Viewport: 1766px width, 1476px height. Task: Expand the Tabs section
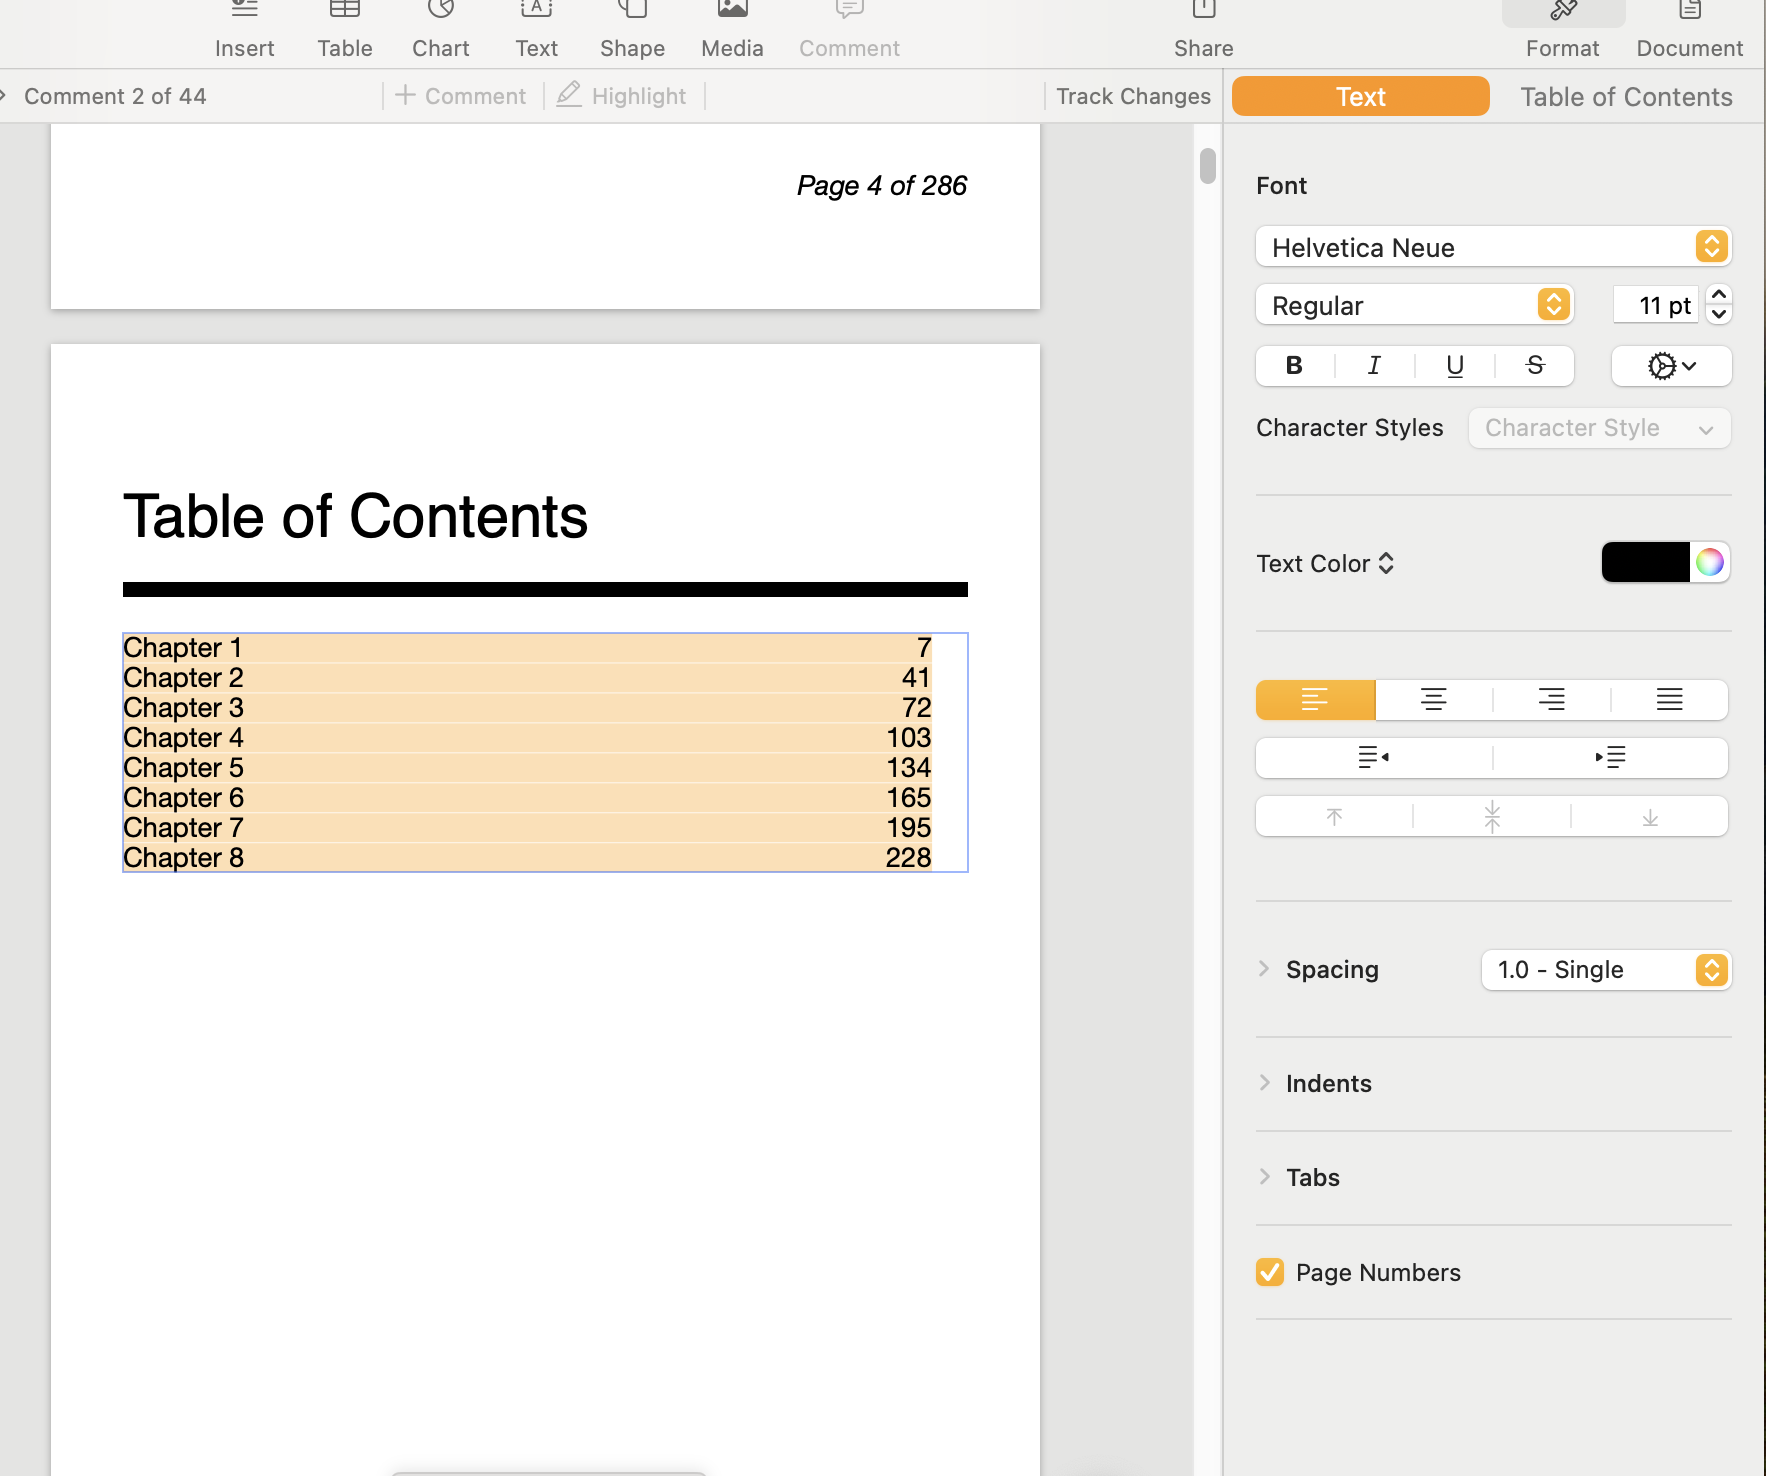click(x=1264, y=1177)
